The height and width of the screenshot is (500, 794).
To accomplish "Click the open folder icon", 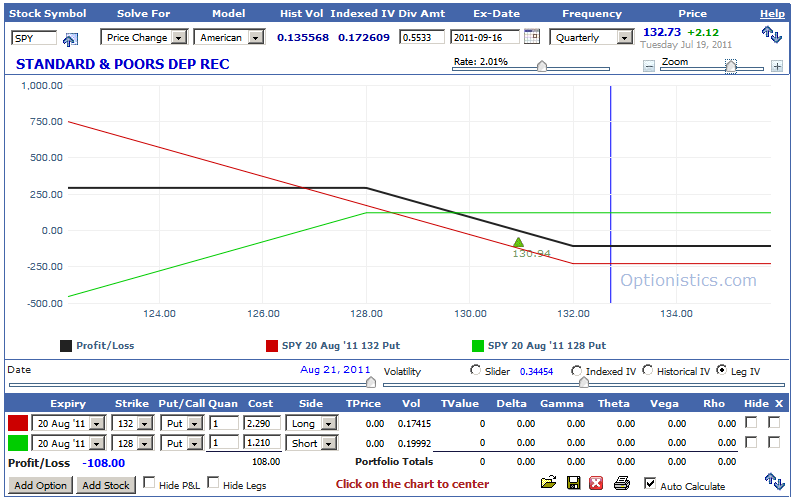I will (x=548, y=482).
